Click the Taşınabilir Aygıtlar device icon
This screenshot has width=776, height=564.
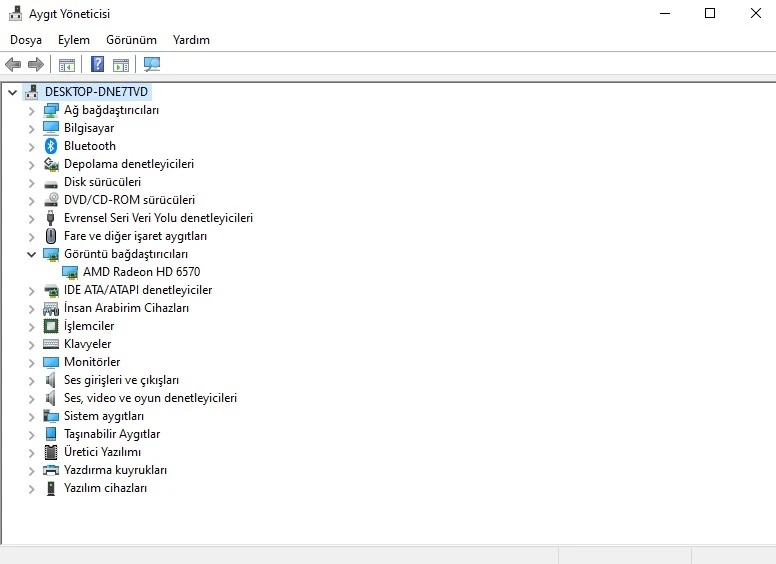pos(50,434)
